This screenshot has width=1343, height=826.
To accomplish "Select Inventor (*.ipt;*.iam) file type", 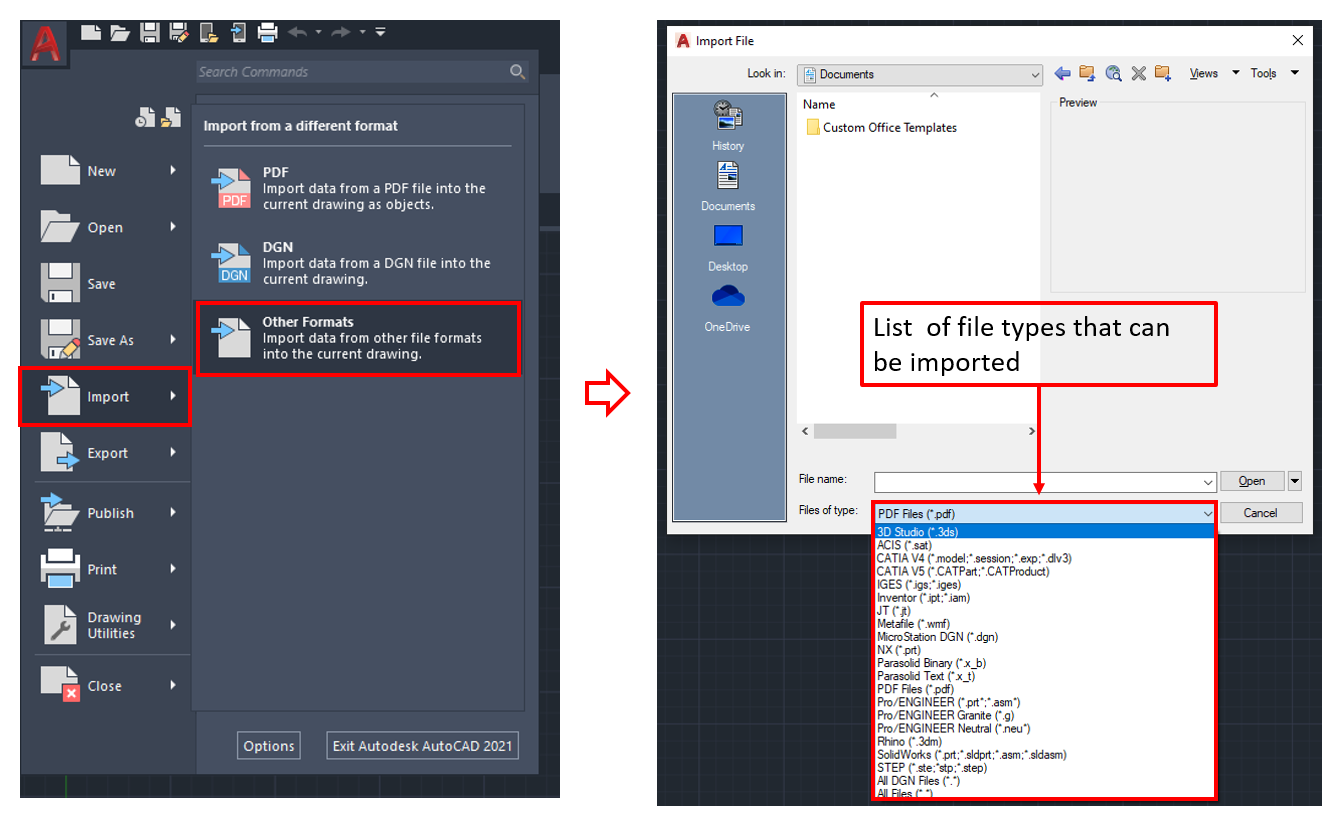I will pyautogui.click(x=1044, y=597).
